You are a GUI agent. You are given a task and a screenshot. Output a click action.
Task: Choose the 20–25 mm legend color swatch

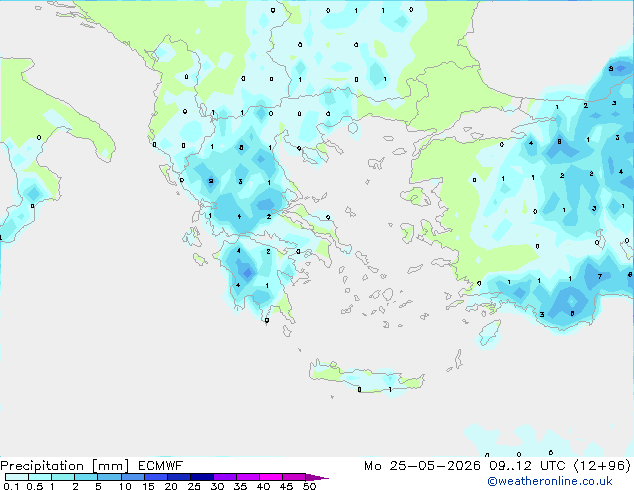pyautogui.click(x=179, y=477)
